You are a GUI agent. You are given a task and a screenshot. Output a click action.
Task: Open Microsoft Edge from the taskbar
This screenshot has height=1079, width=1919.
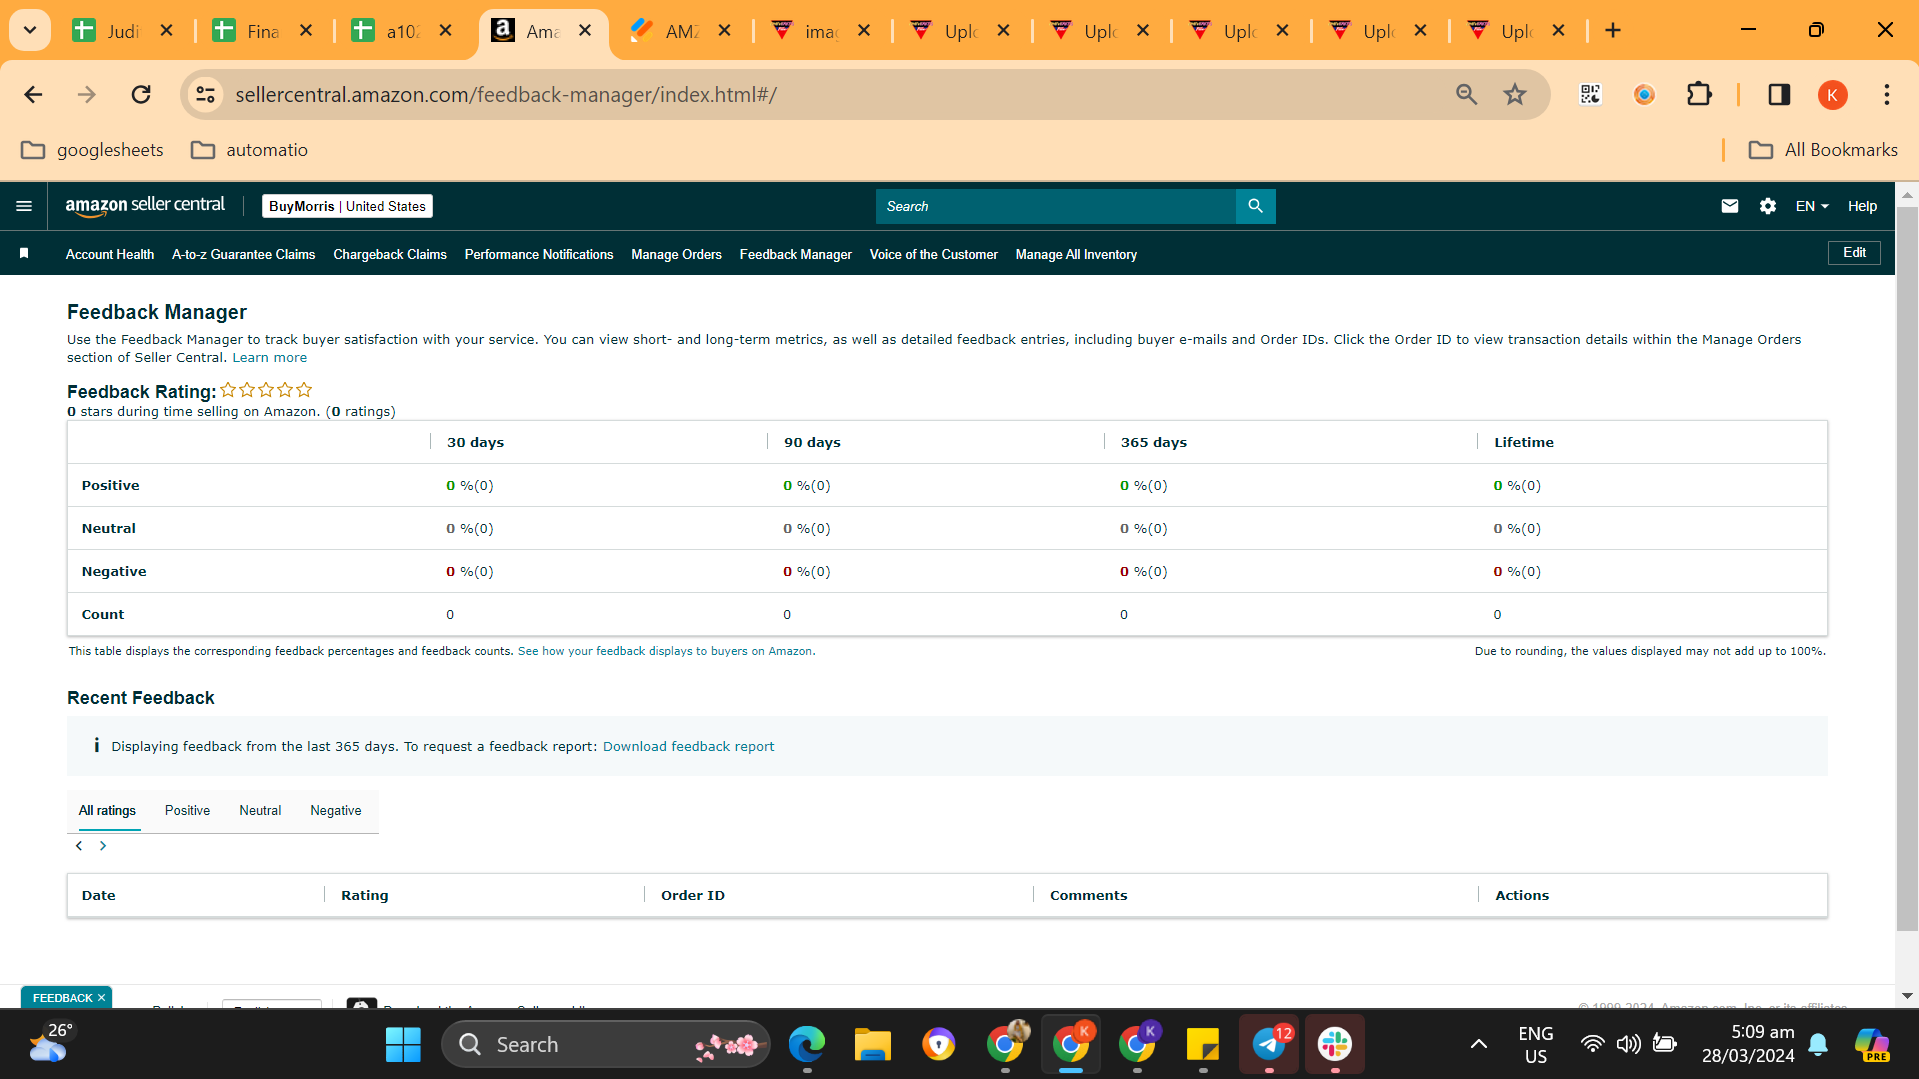807,1045
